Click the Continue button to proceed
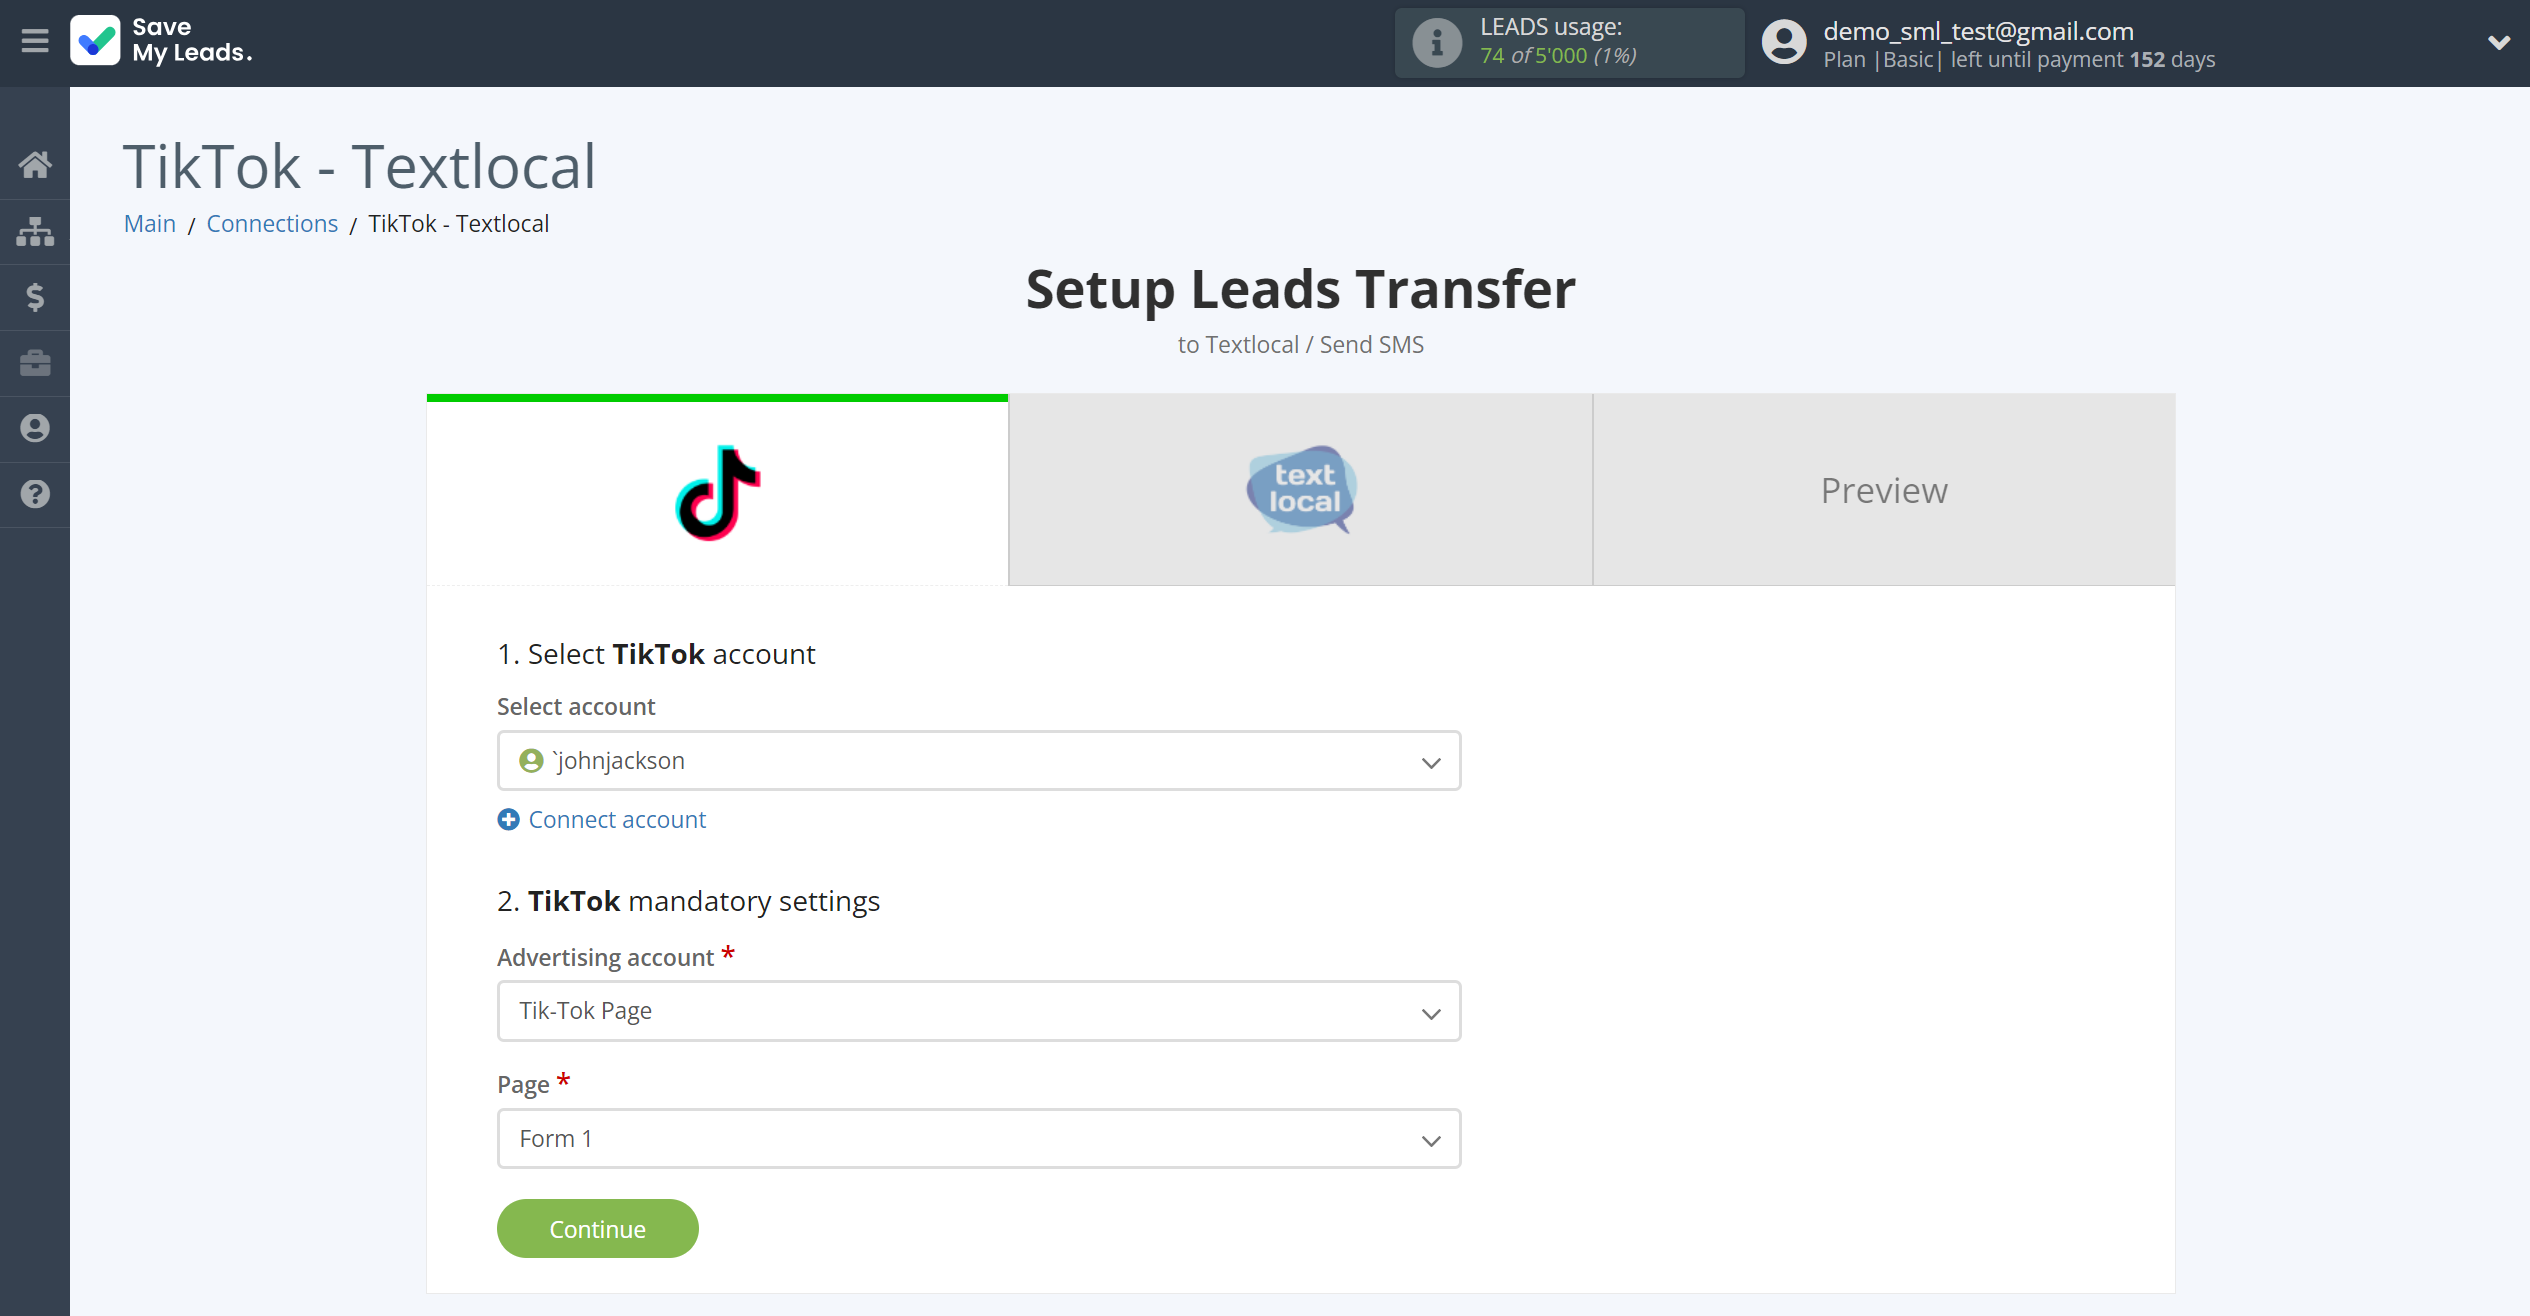 [597, 1227]
